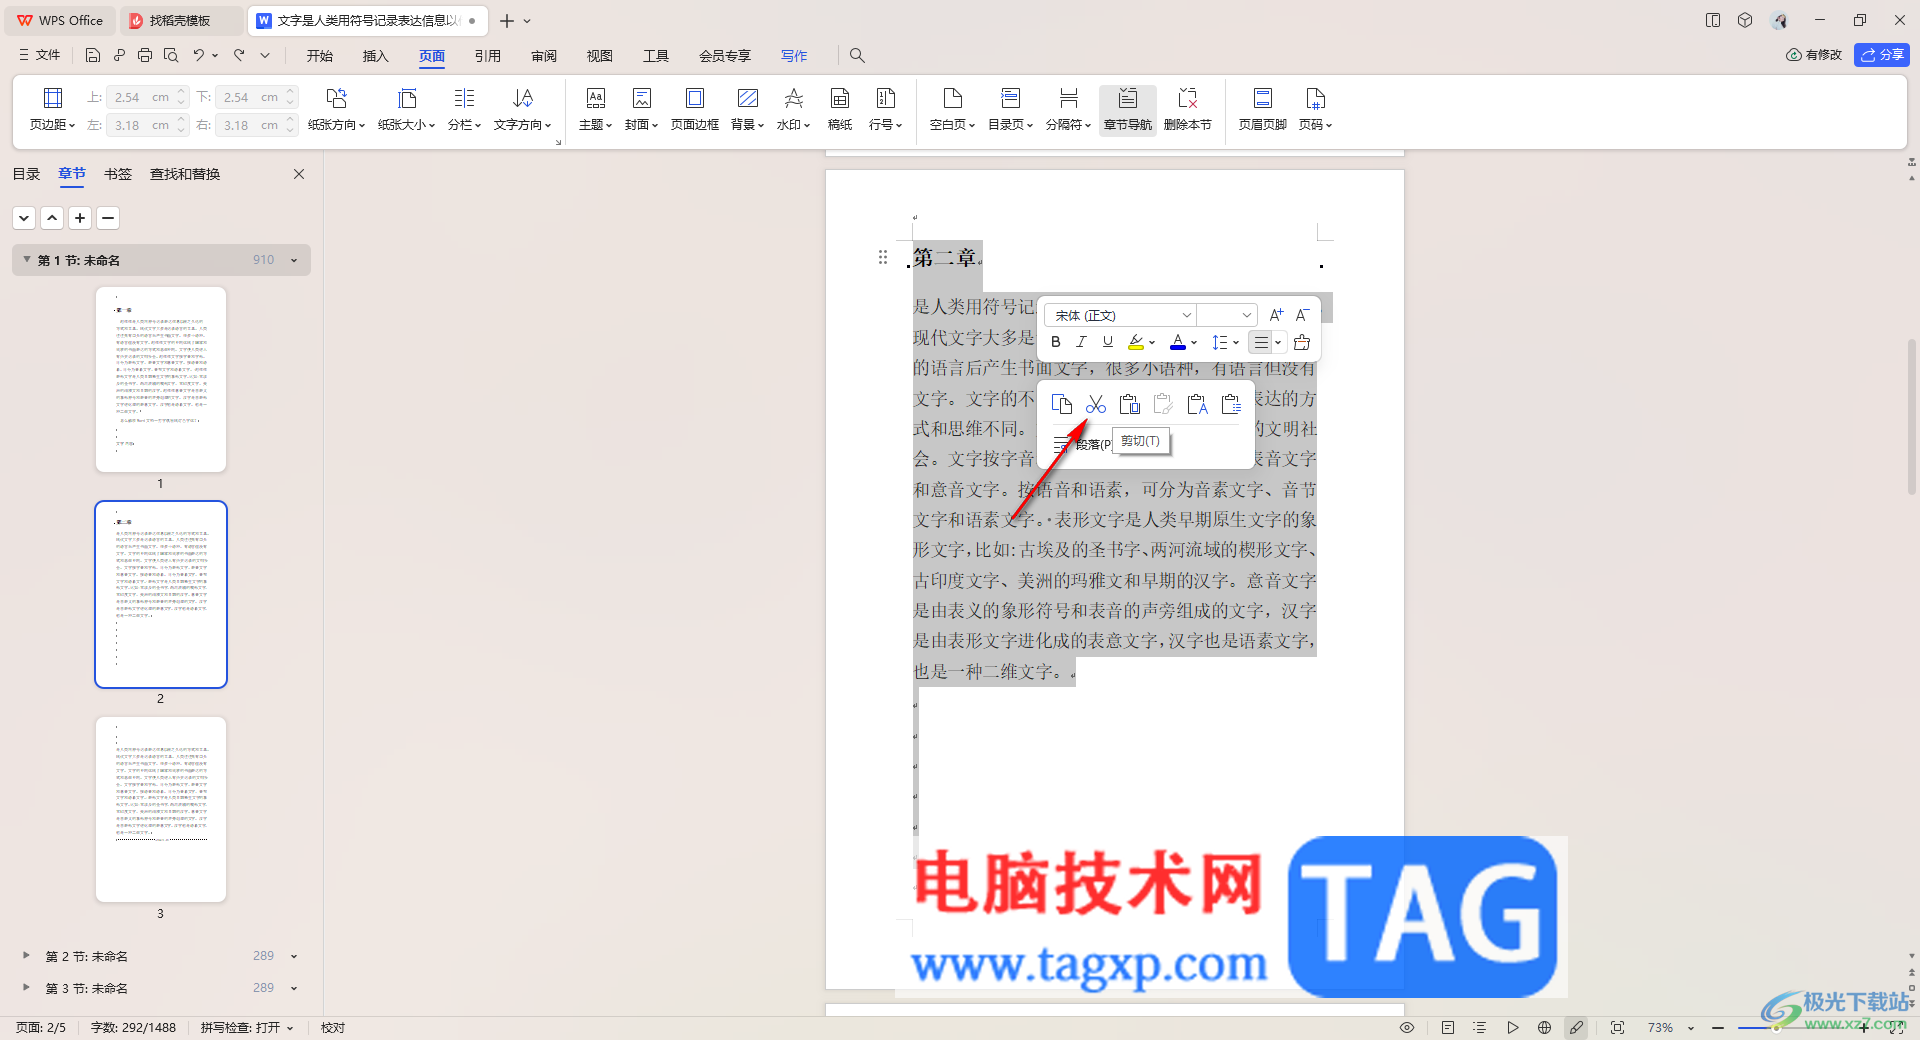Image resolution: width=1920 pixels, height=1040 pixels.
Task: Click the 有修改 status button
Action: point(1814,55)
